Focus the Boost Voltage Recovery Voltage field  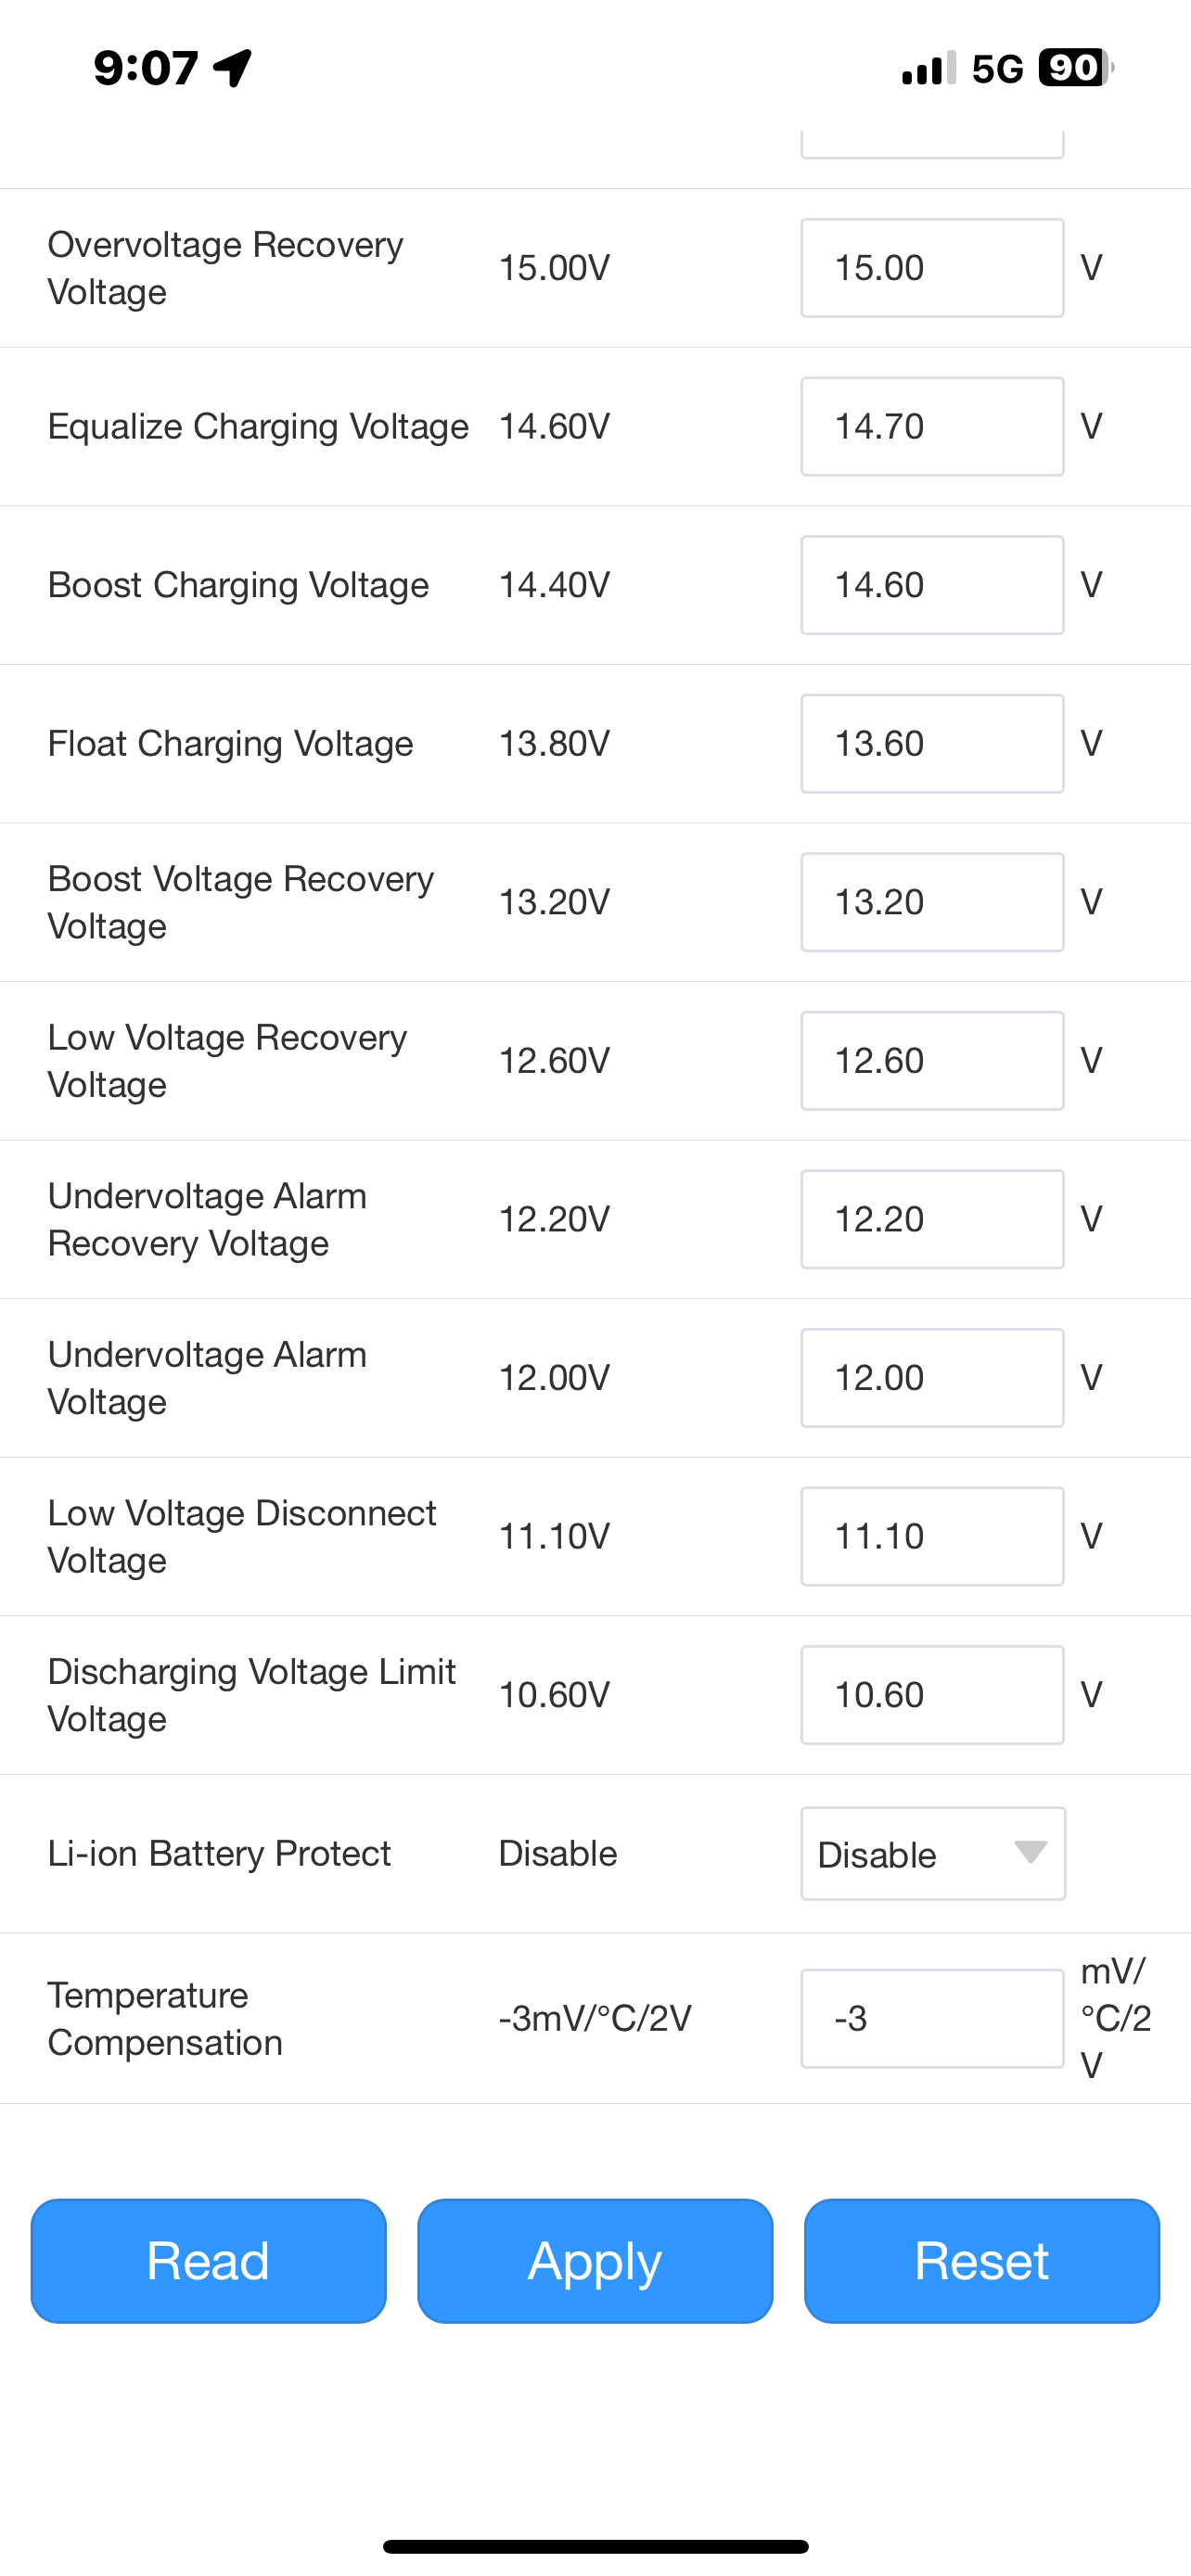[932, 902]
